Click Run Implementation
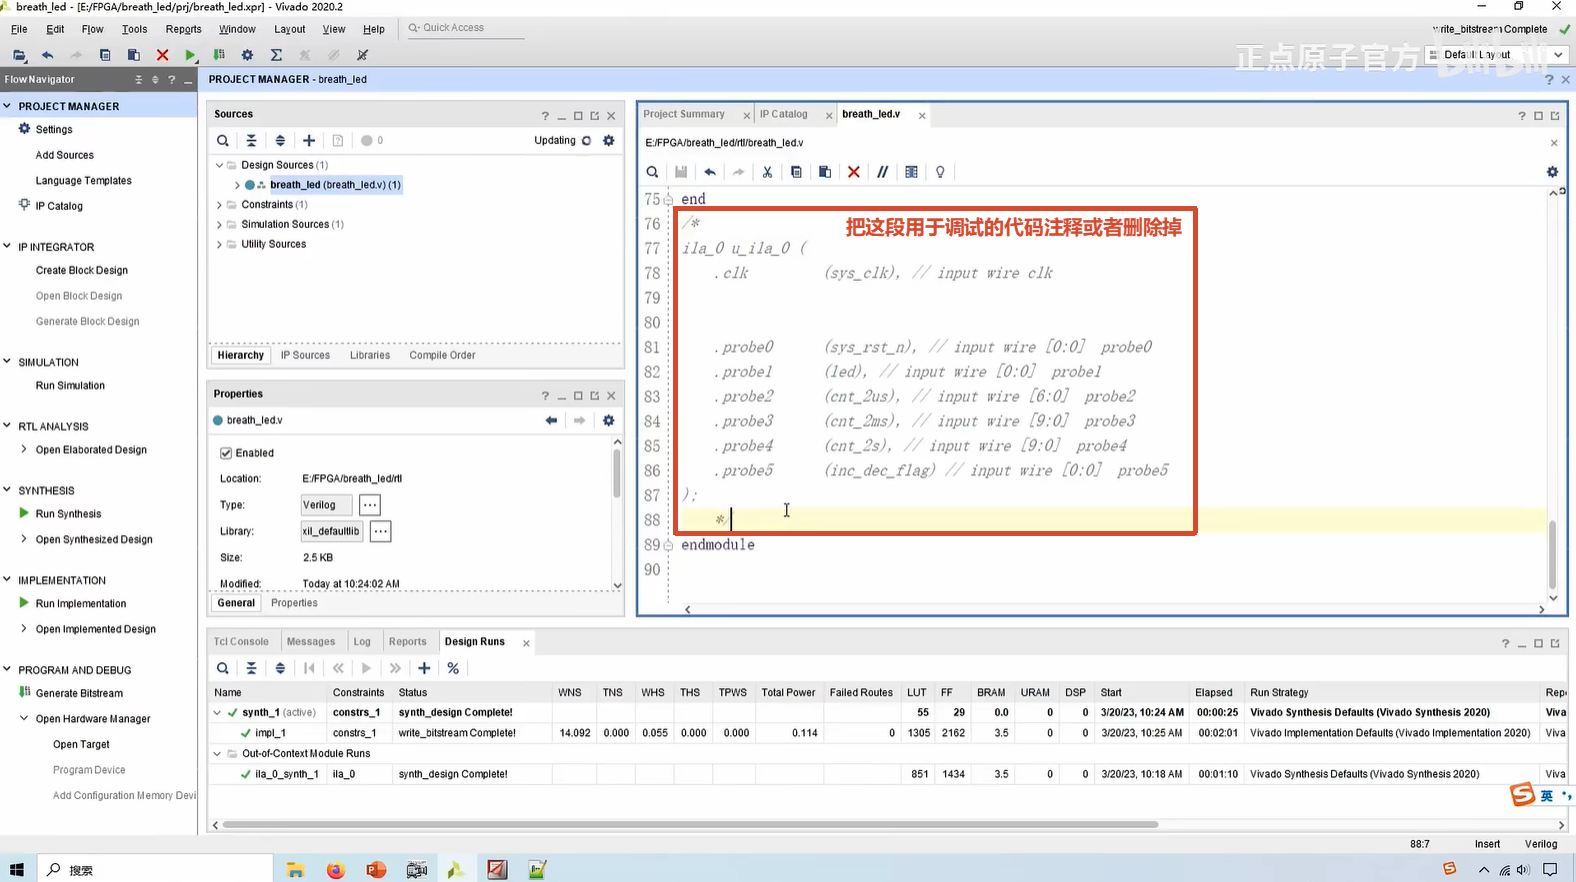The image size is (1576, 882). coord(81,604)
